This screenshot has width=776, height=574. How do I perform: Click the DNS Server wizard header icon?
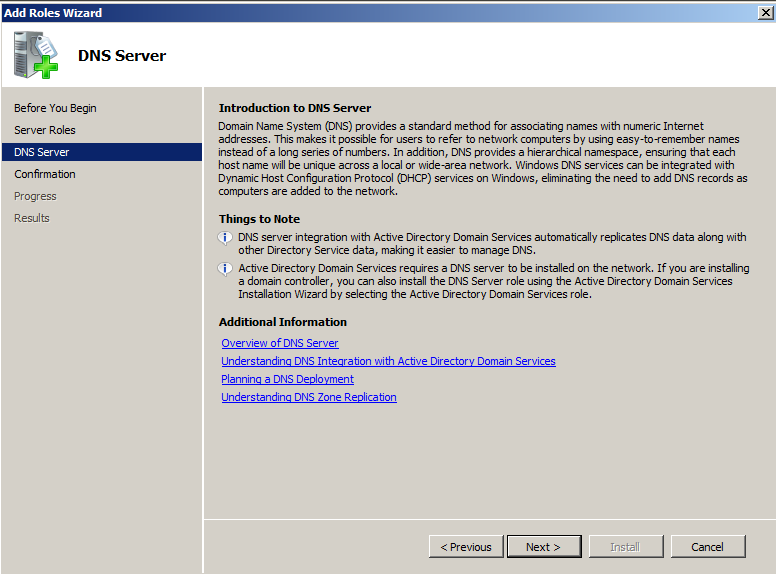pos(36,55)
